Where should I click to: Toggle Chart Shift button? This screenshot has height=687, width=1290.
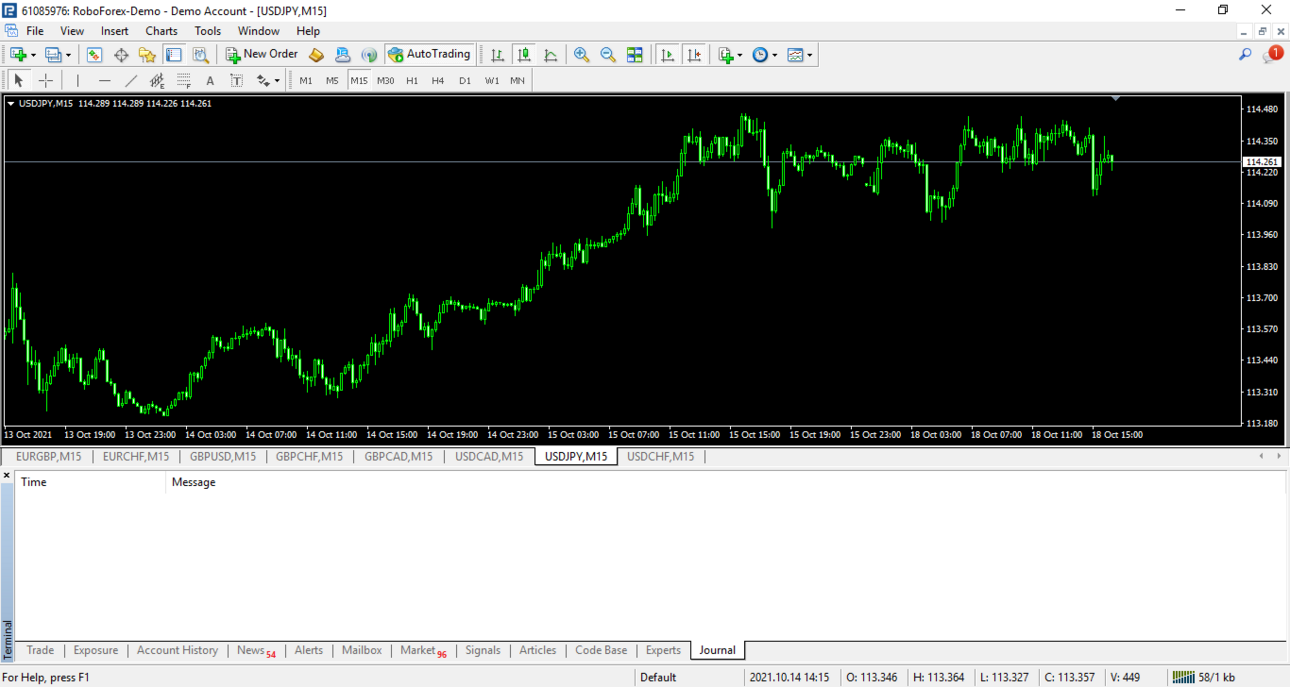(x=694, y=55)
